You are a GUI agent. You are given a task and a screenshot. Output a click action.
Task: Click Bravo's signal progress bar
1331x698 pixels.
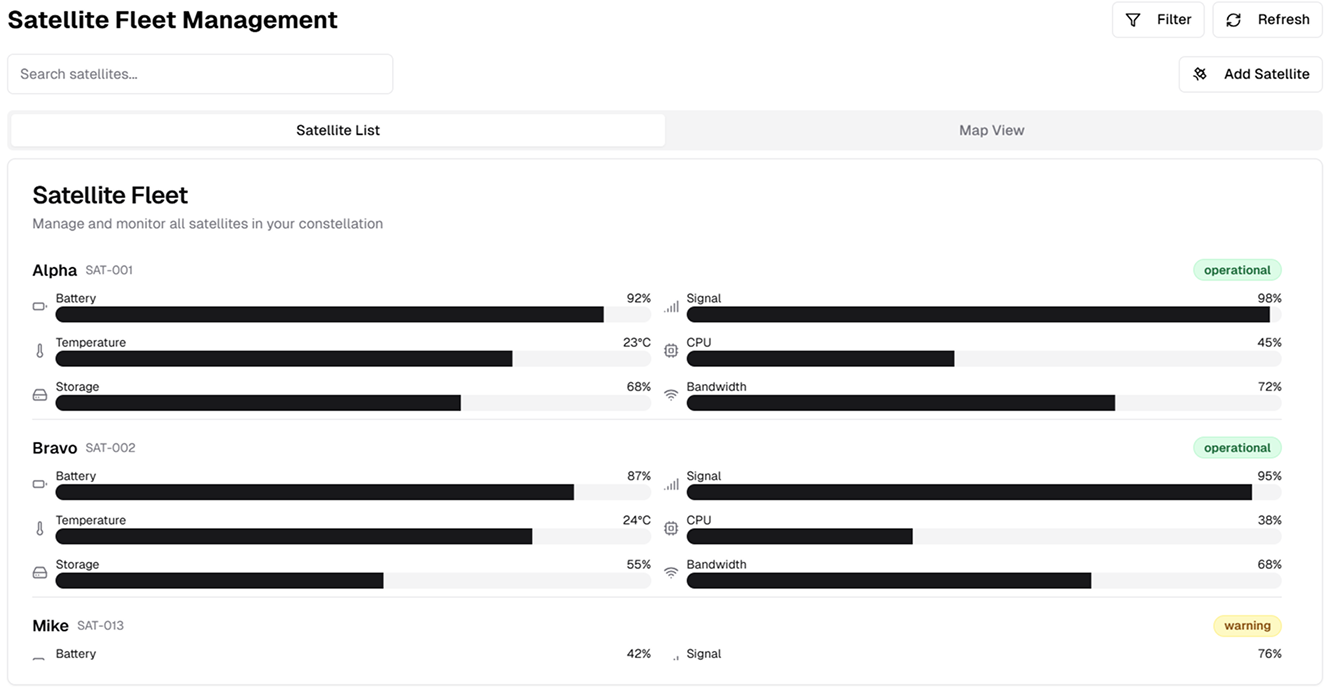984,493
